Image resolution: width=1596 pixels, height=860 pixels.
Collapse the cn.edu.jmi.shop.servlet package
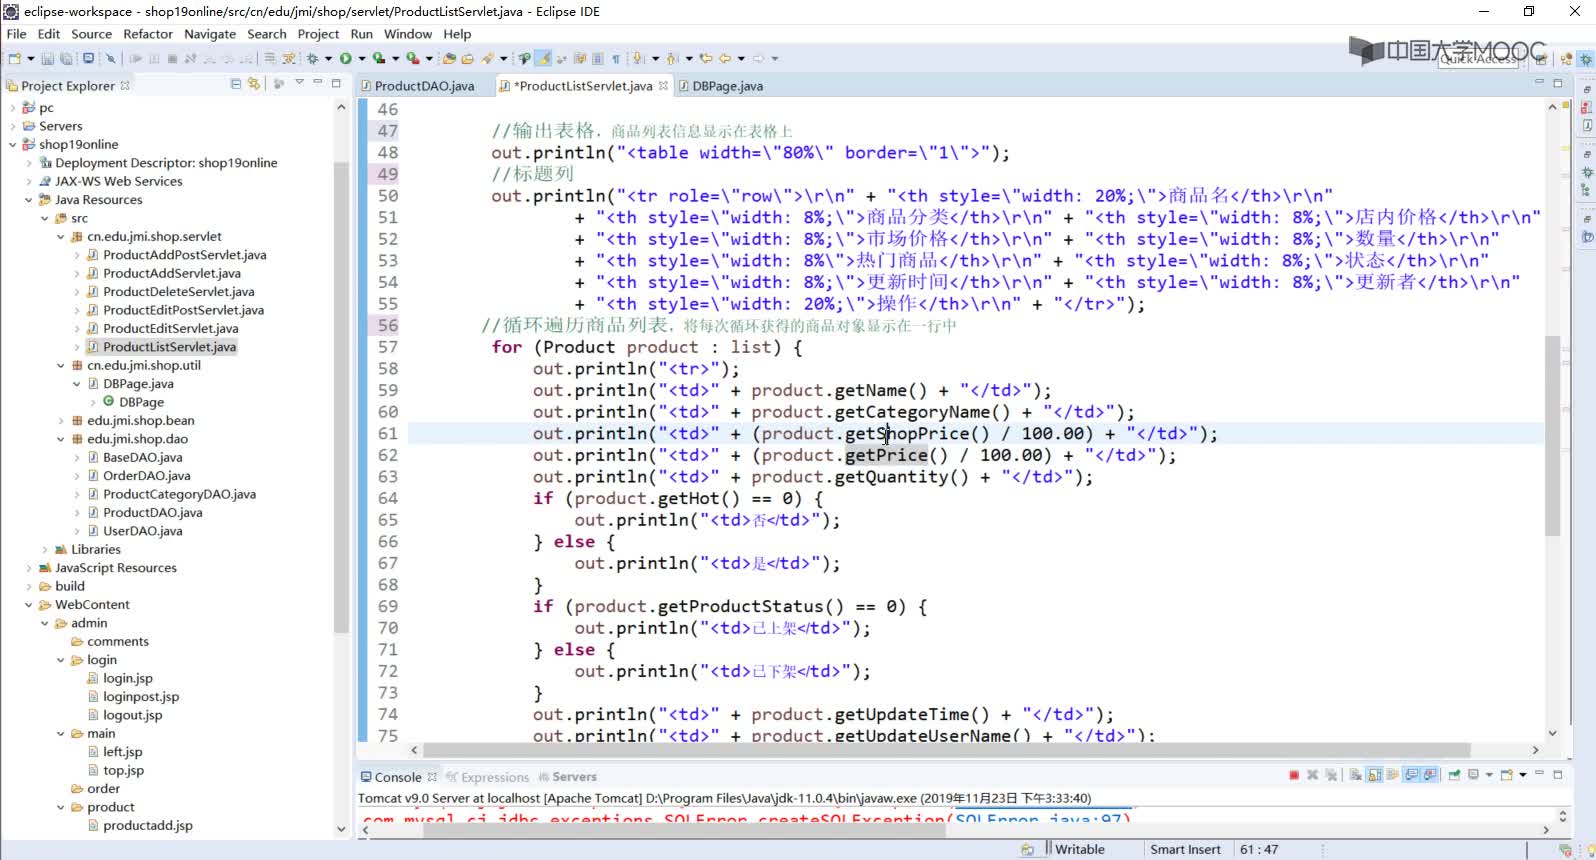click(60, 237)
